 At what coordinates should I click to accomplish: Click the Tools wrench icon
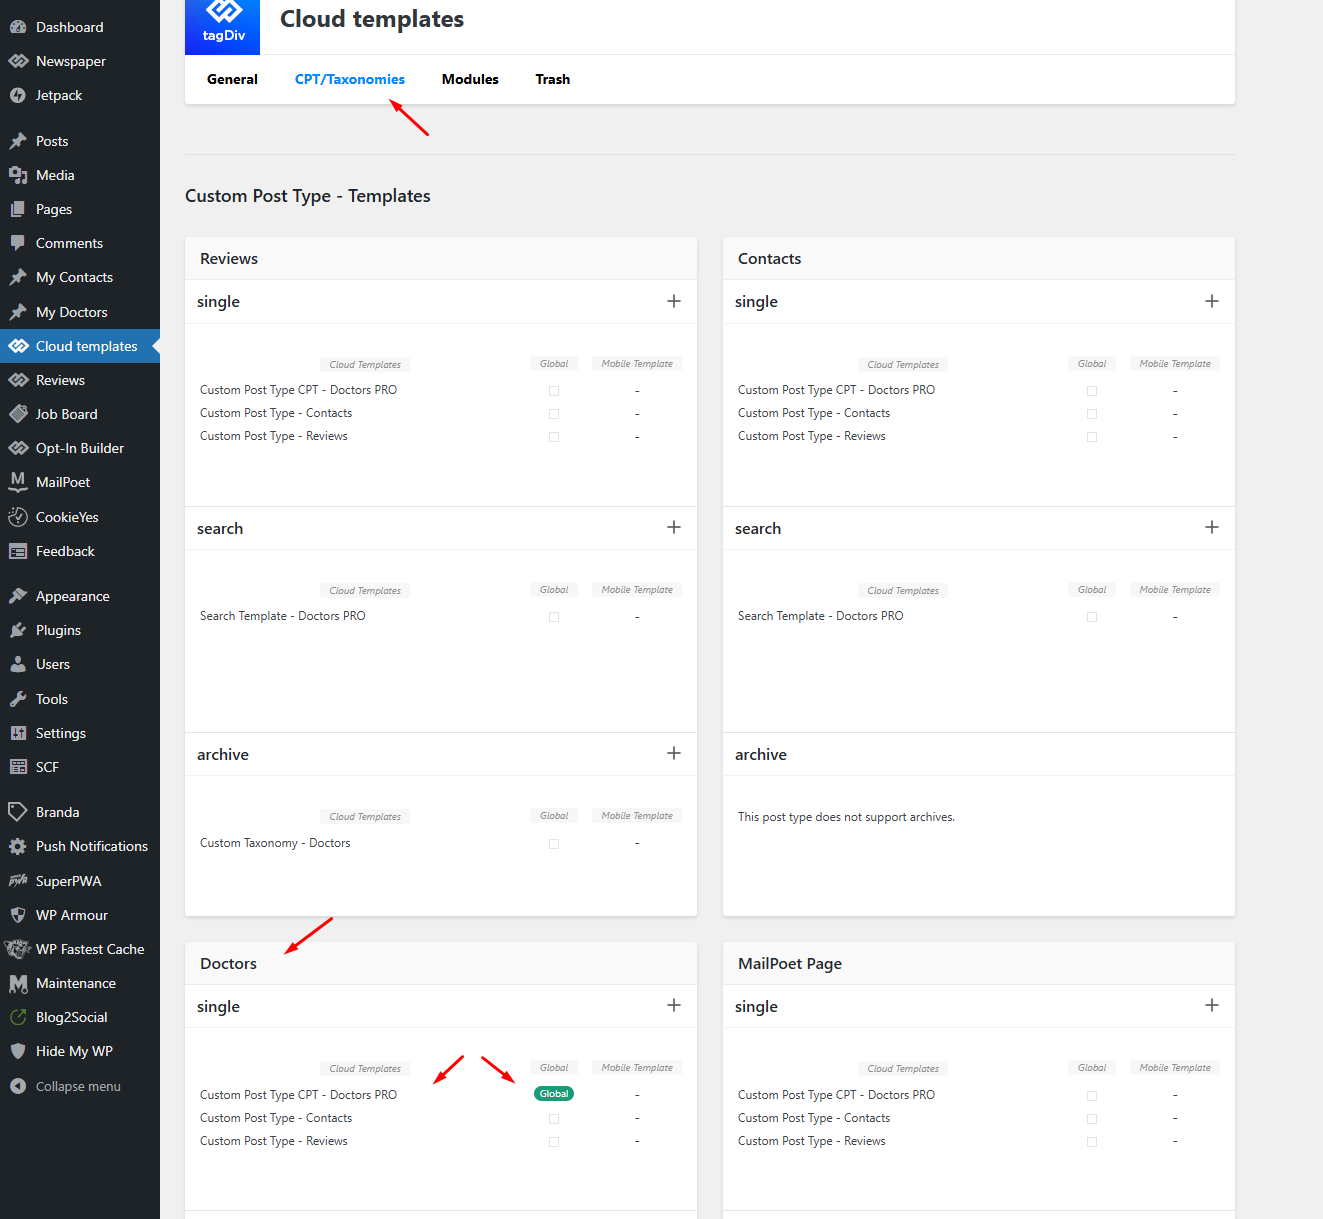coord(18,699)
